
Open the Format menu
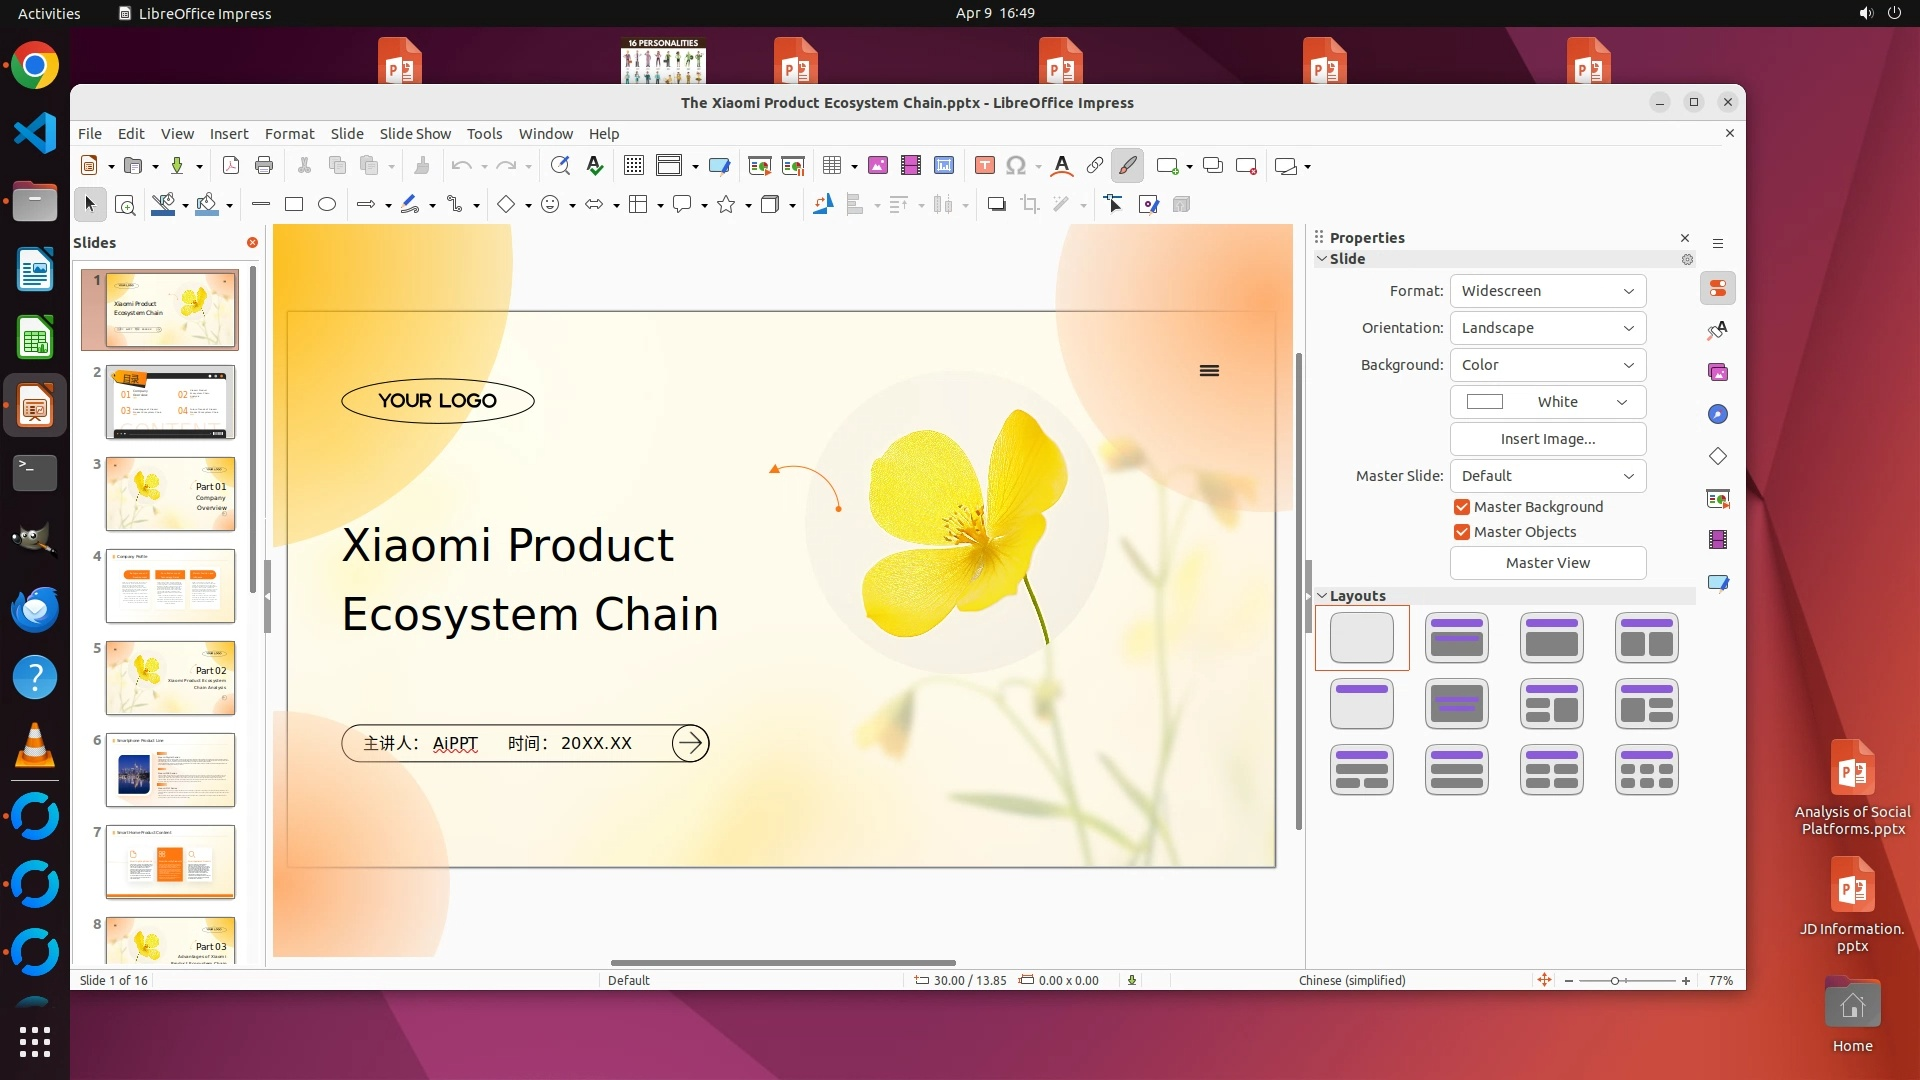click(289, 134)
